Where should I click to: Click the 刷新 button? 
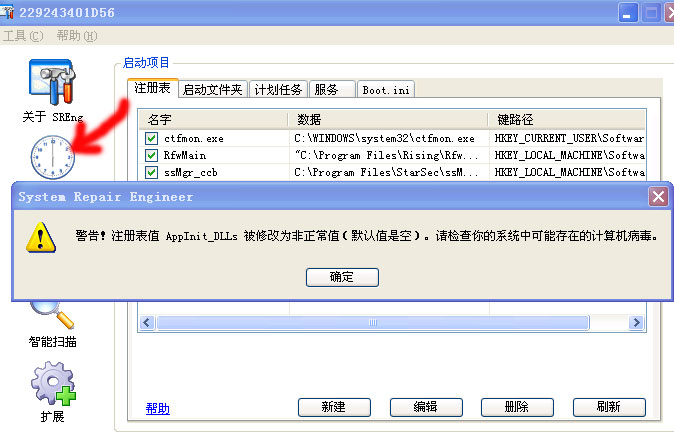coord(609,407)
